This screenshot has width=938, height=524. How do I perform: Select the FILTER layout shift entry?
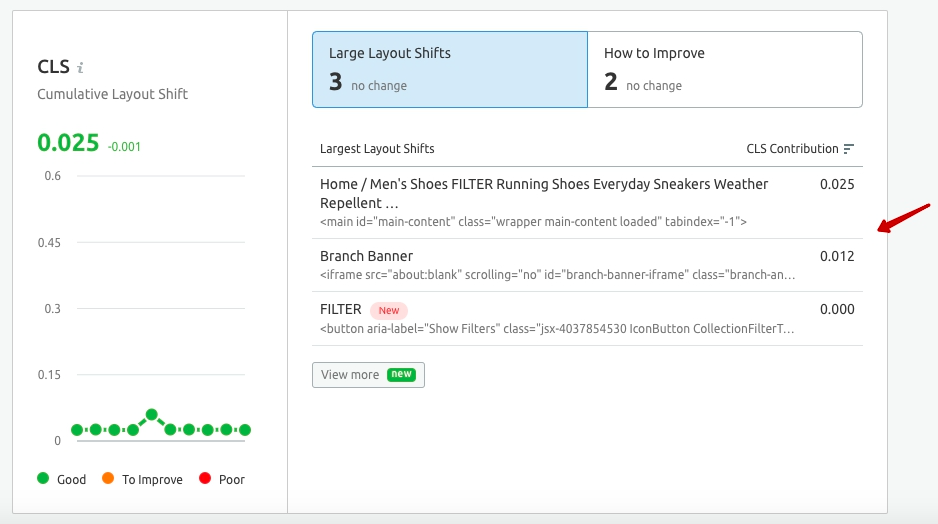[x=340, y=310]
